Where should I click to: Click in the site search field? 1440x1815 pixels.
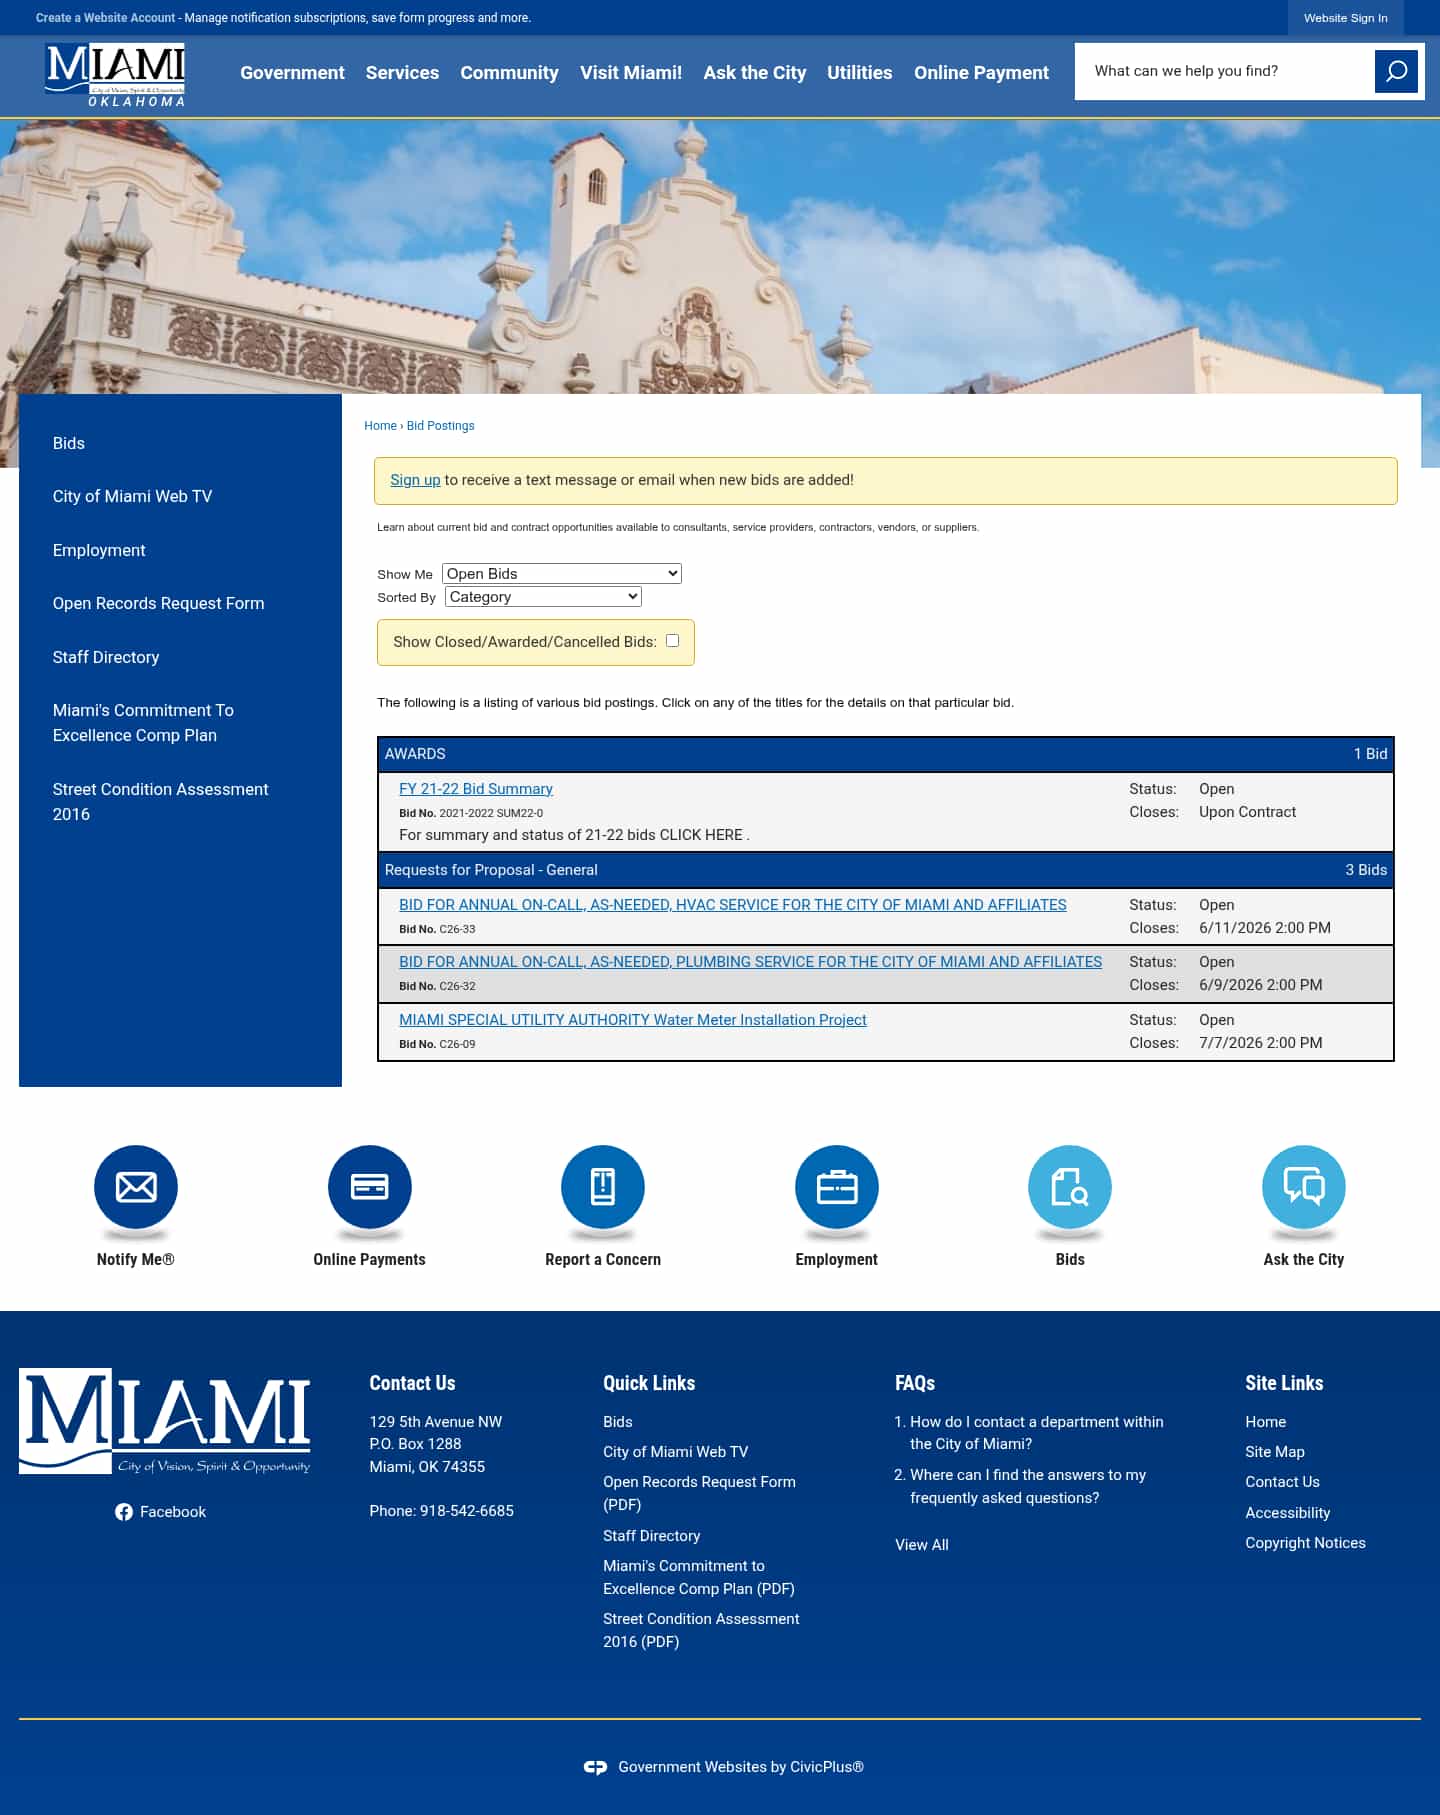tap(1225, 71)
